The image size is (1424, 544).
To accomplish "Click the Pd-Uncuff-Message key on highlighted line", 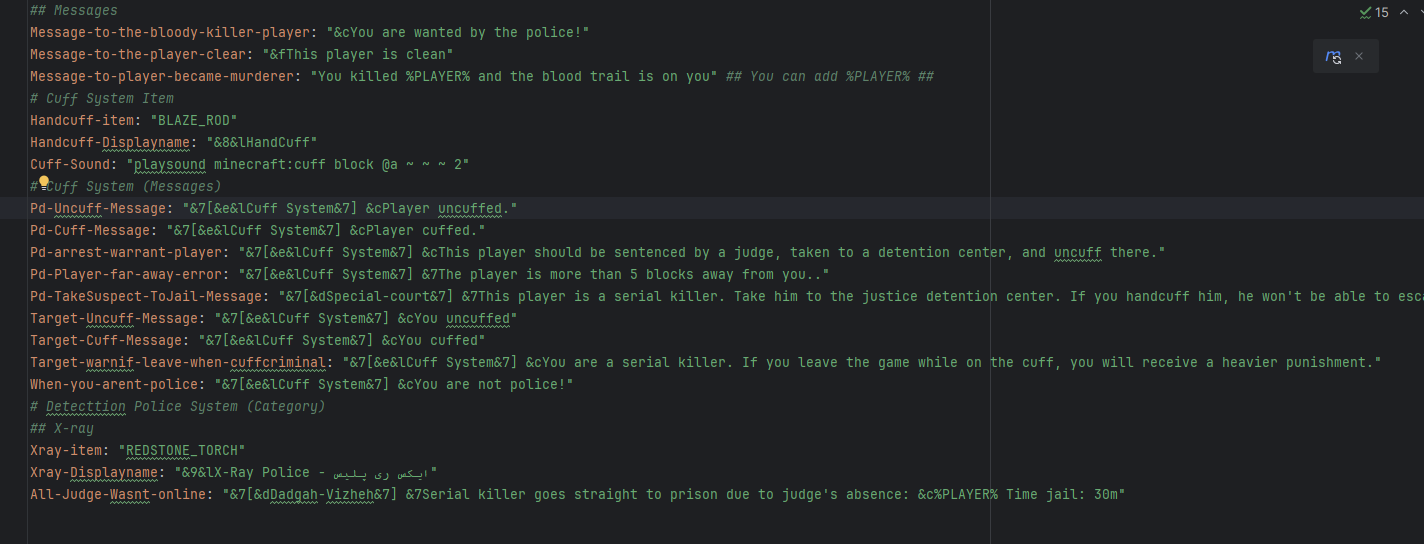I will point(98,208).
